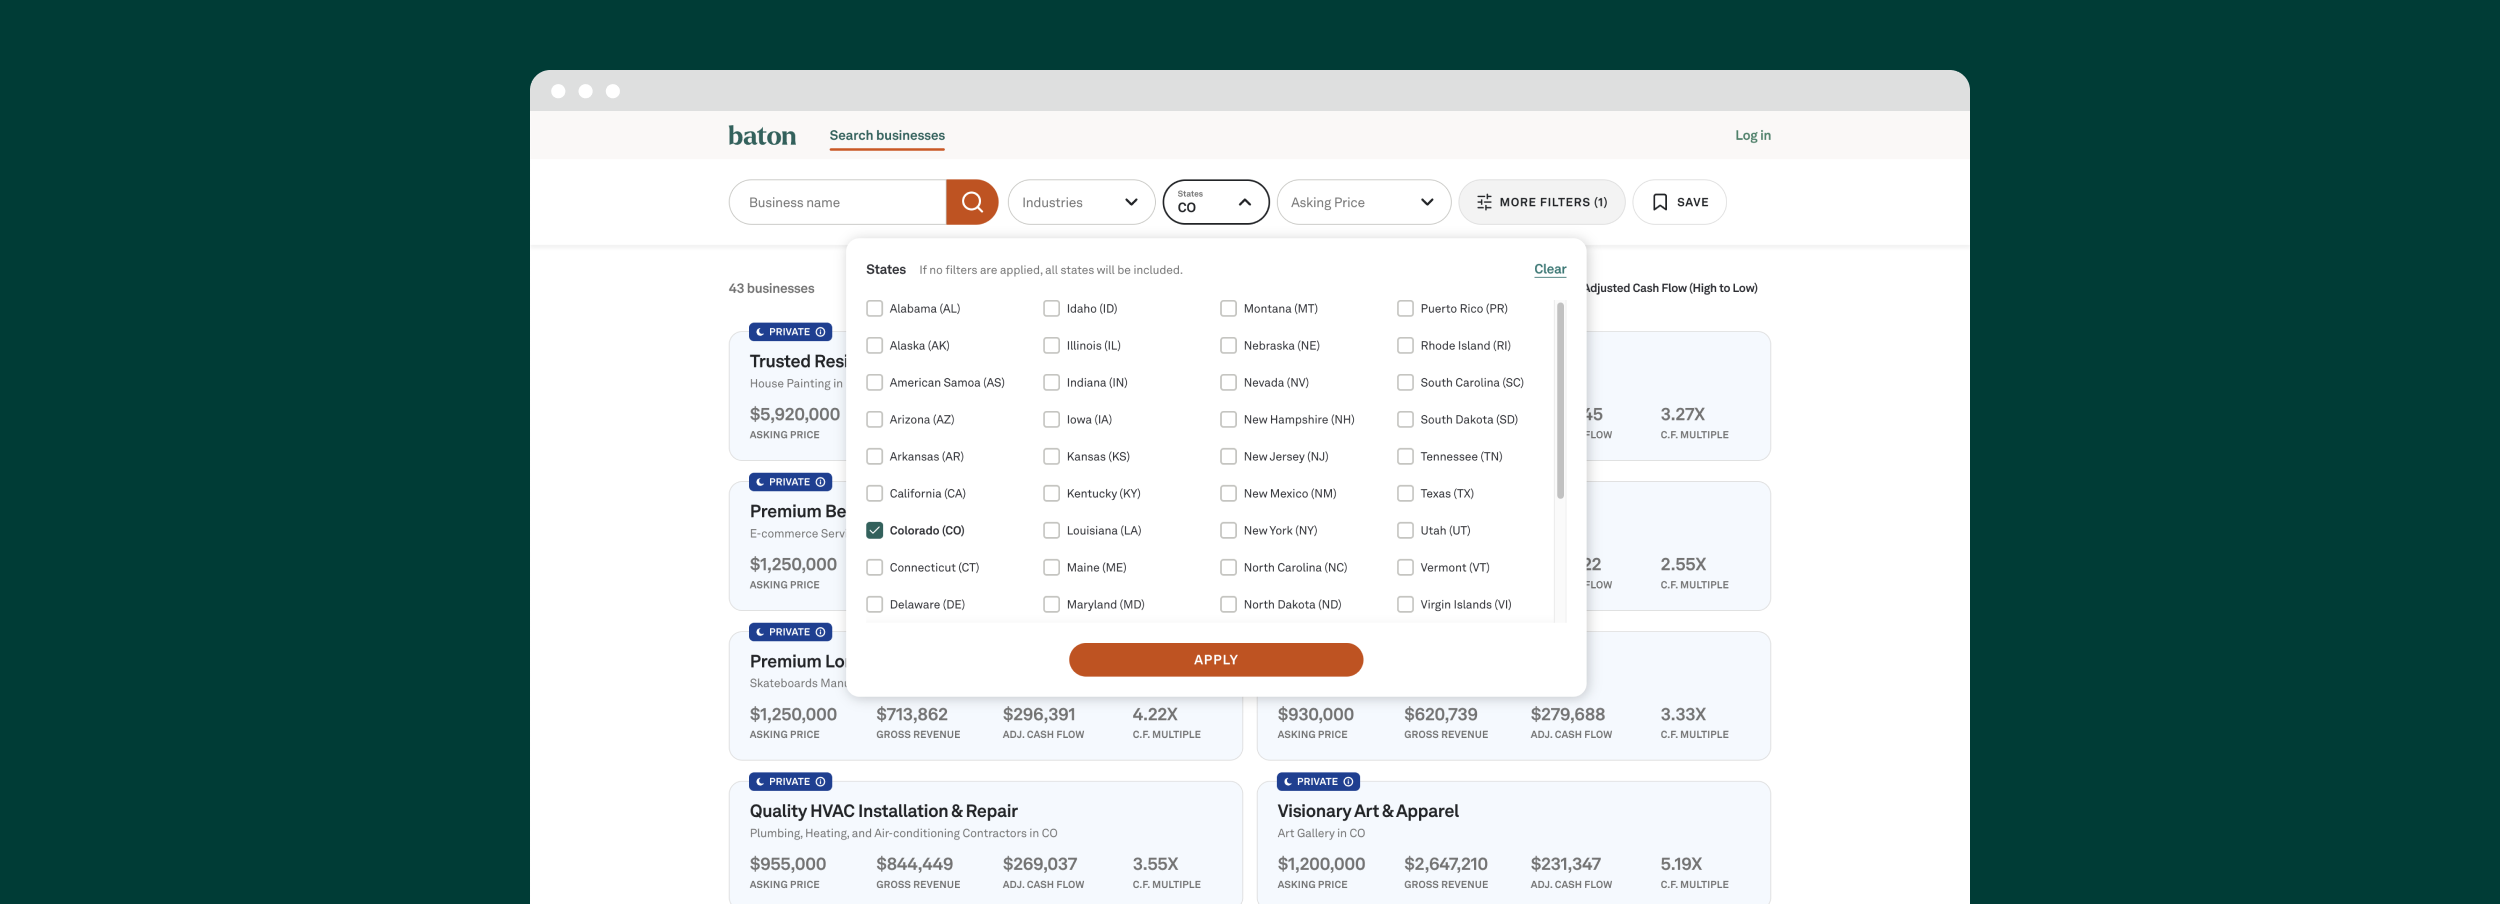2500x904 pixels.
Task: Check the Delaware (DE) checkbox
Action: click(875, 605)
